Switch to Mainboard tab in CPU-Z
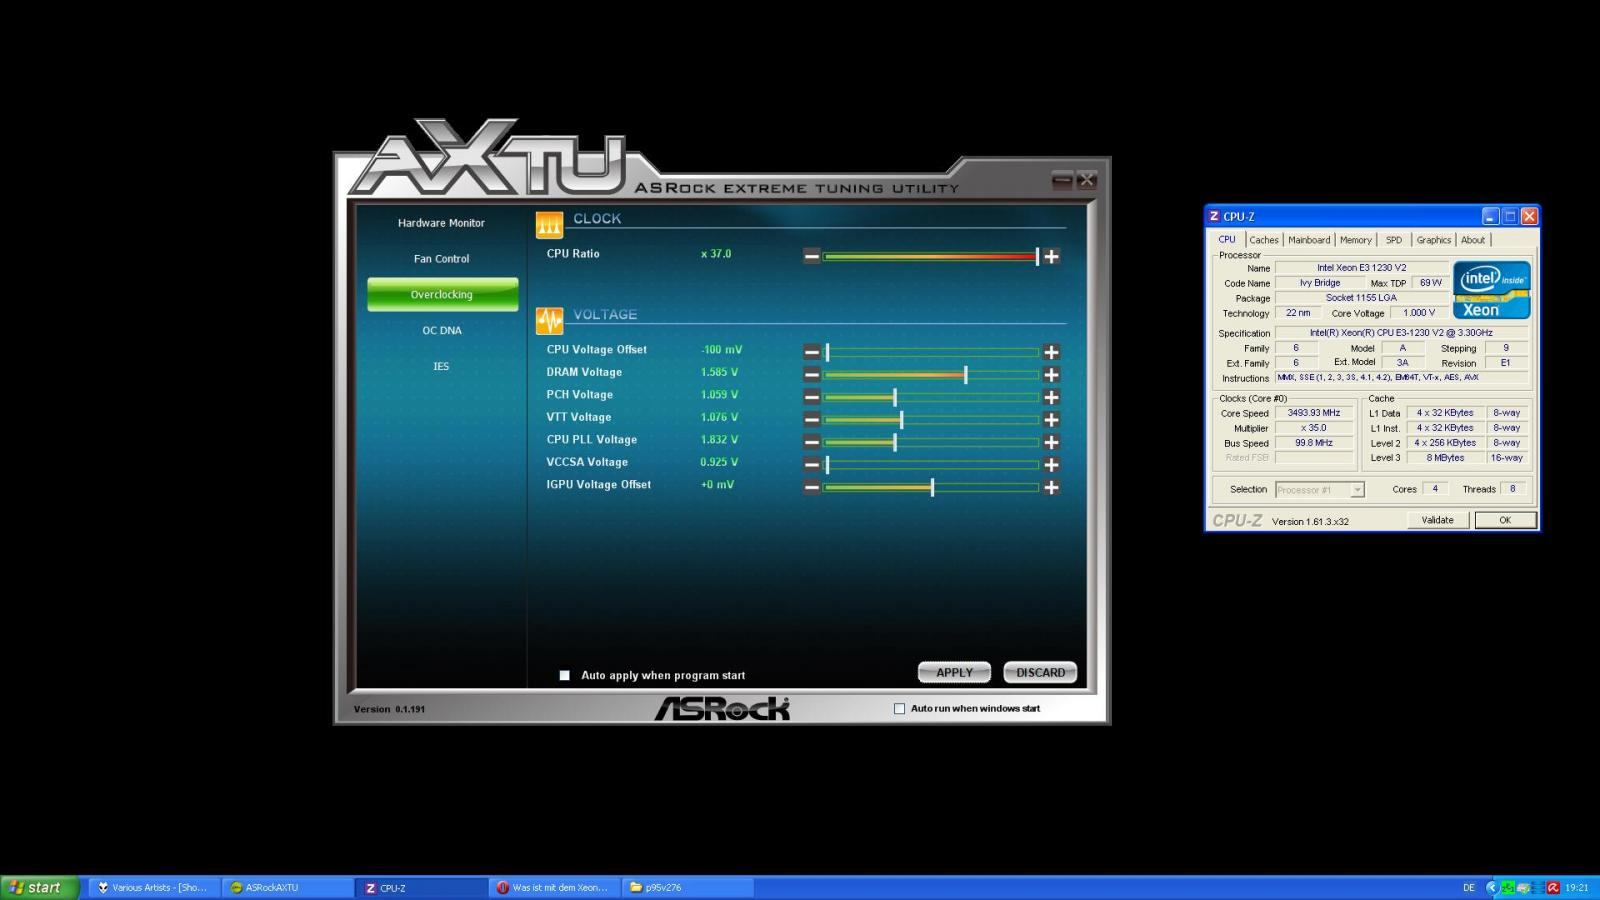 (x=1309, y=240)
